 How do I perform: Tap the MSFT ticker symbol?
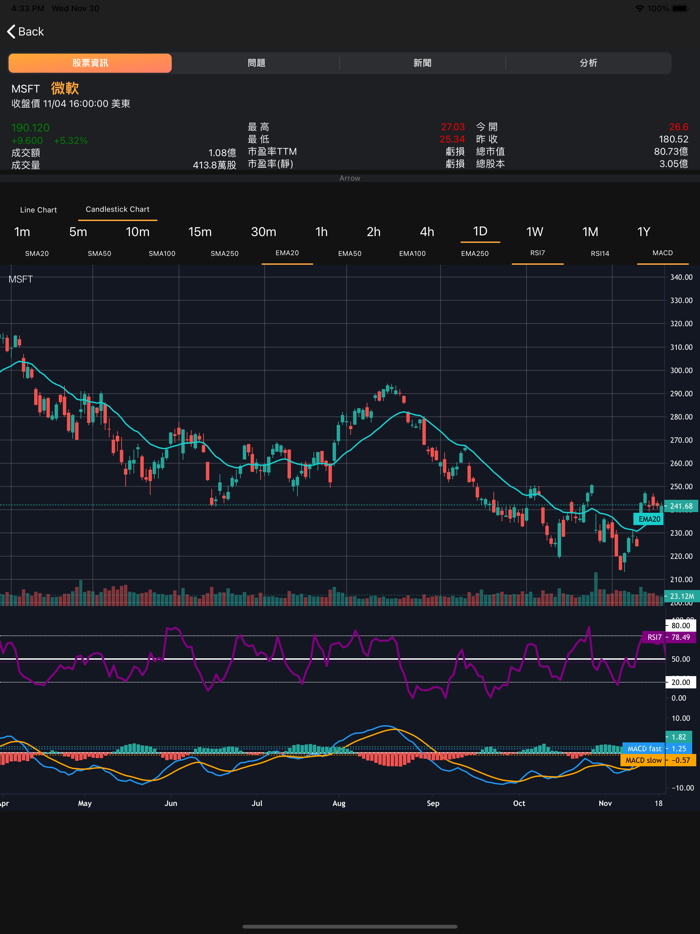26,89
